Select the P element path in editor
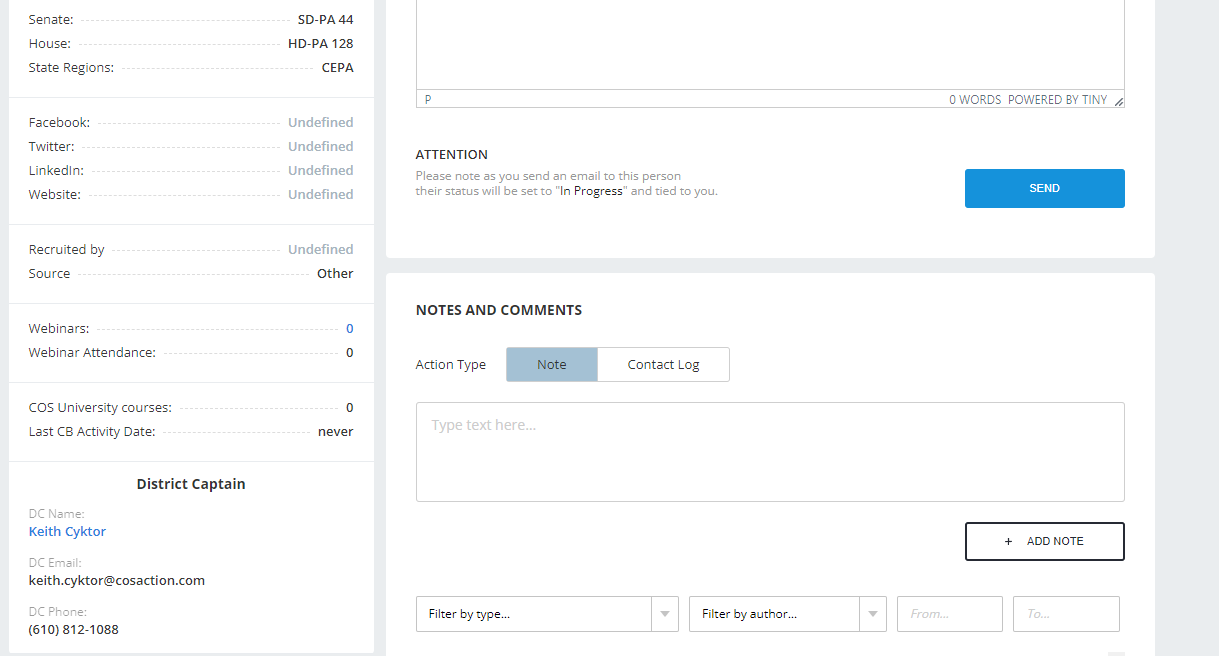Screen dimensions: 1219x656 (428, 100)
